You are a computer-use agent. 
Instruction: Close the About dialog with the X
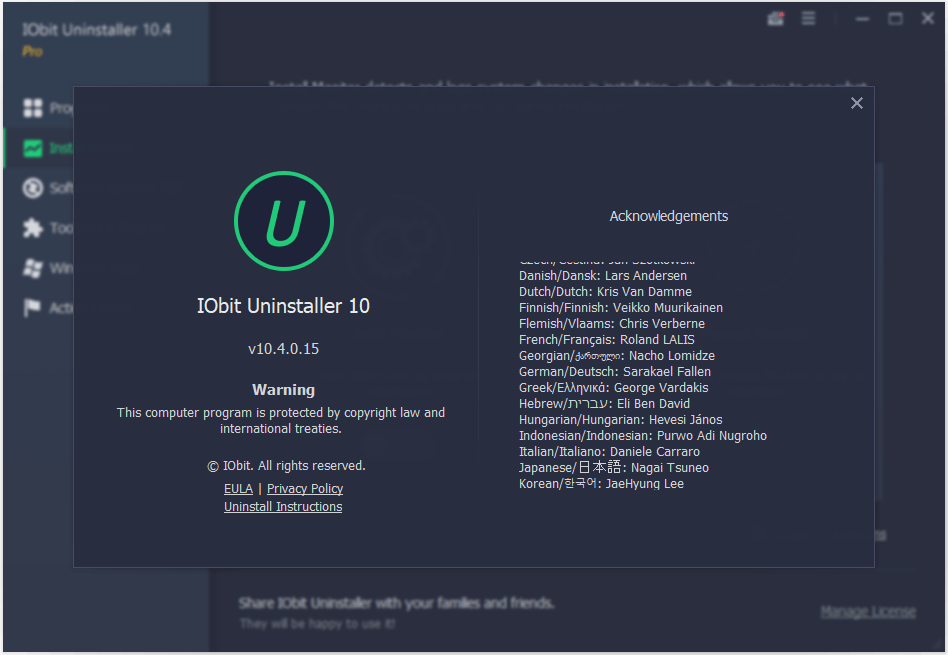[856, 103]
